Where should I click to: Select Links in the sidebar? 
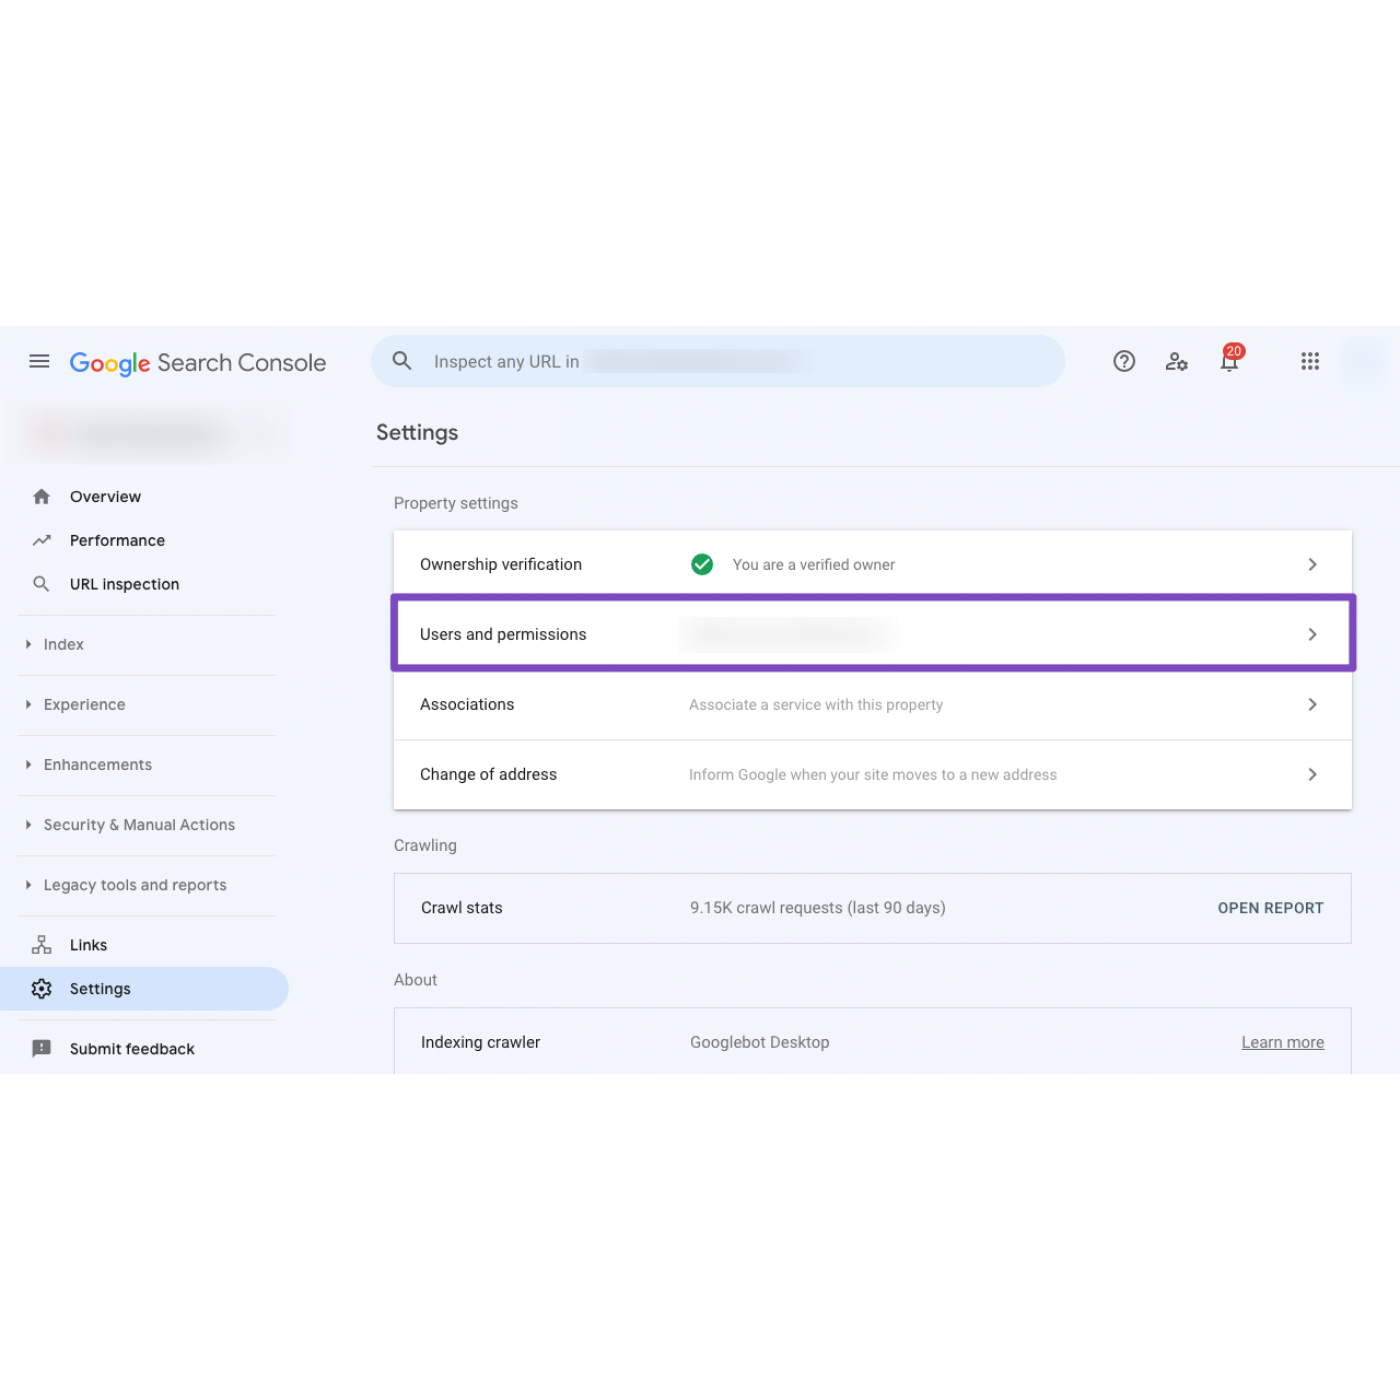tap(88, 945)
